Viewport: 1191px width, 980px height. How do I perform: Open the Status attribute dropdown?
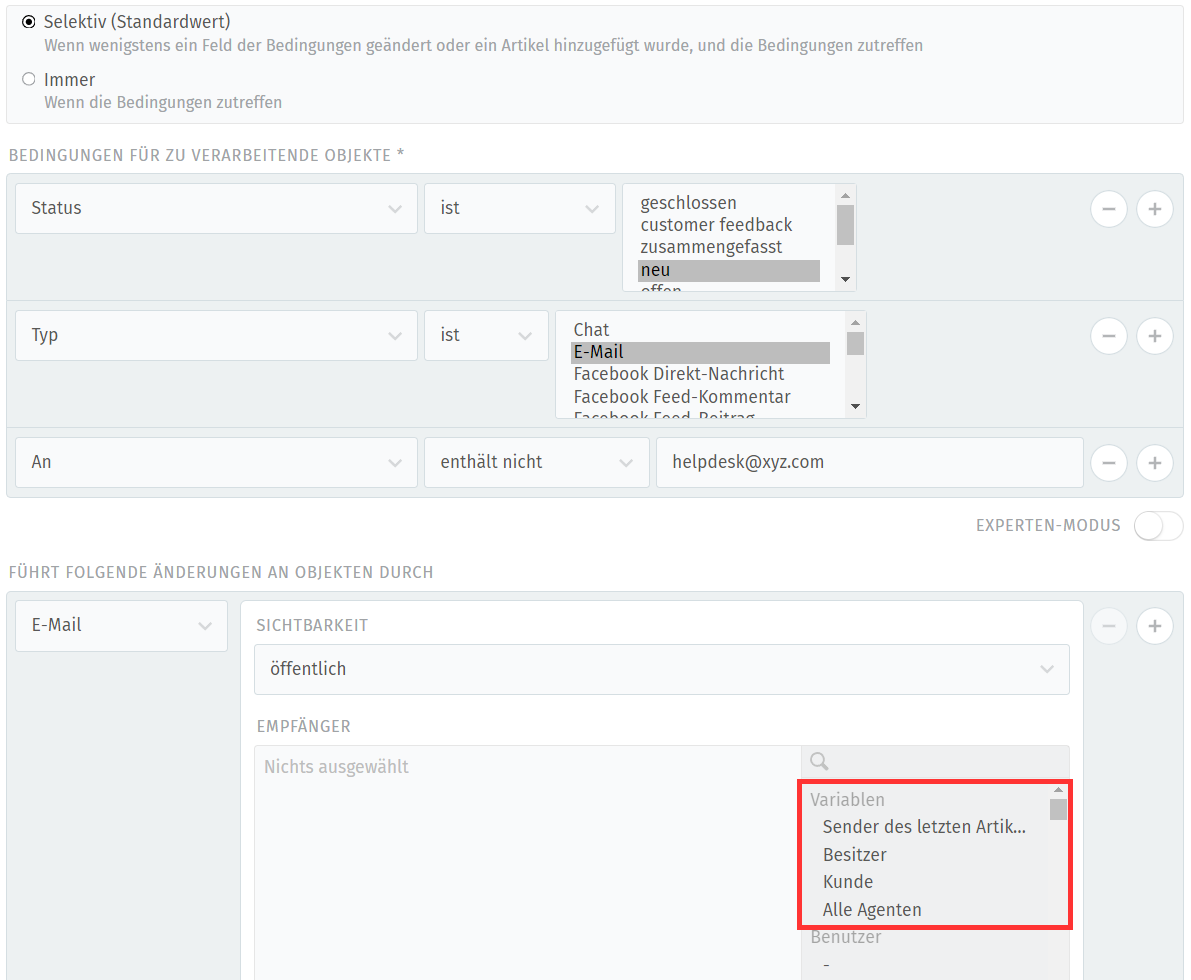216,208
